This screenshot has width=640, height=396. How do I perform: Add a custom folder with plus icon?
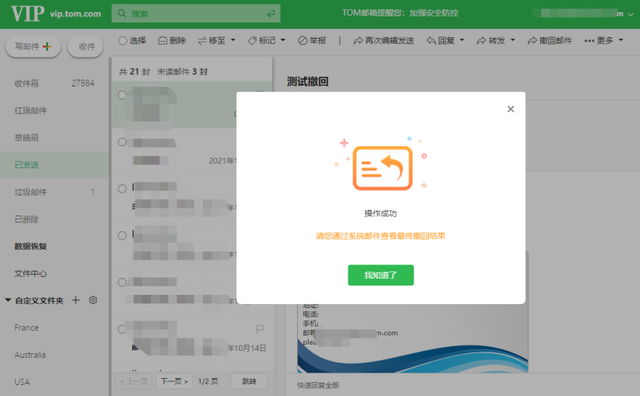(76, 300)
